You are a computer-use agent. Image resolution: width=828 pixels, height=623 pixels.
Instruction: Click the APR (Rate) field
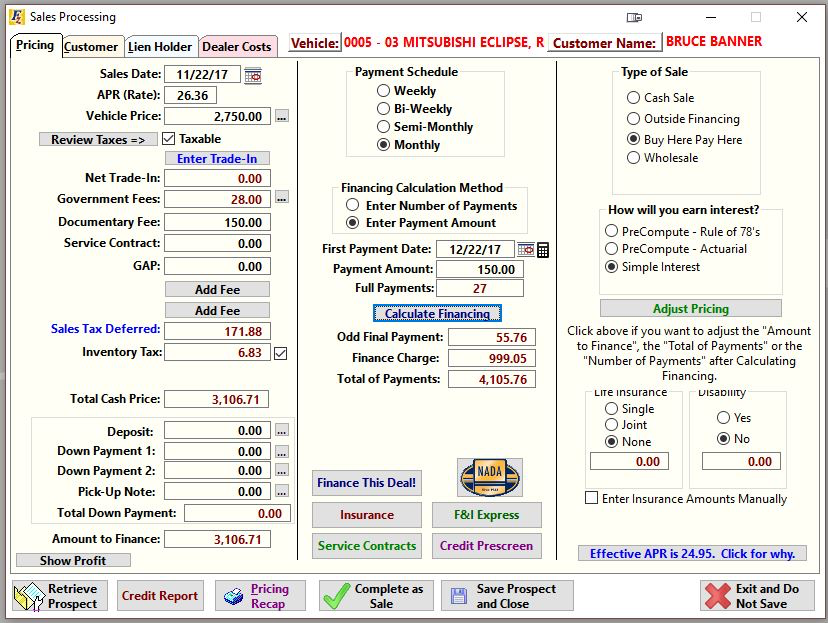191,96
